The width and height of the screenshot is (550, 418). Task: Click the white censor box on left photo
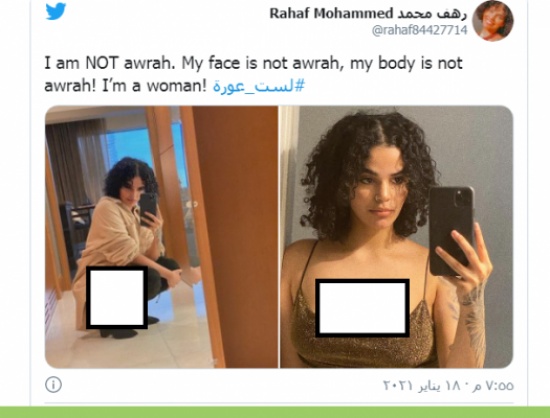click(117, 297)
